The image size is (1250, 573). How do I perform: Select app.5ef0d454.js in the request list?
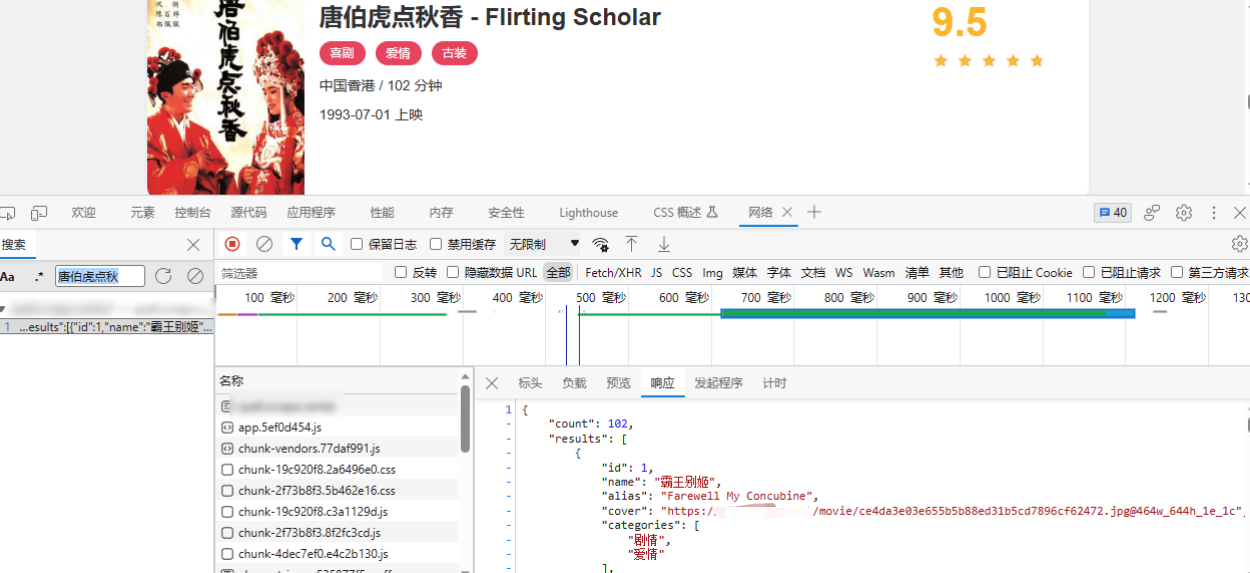(x=279, y=427)
